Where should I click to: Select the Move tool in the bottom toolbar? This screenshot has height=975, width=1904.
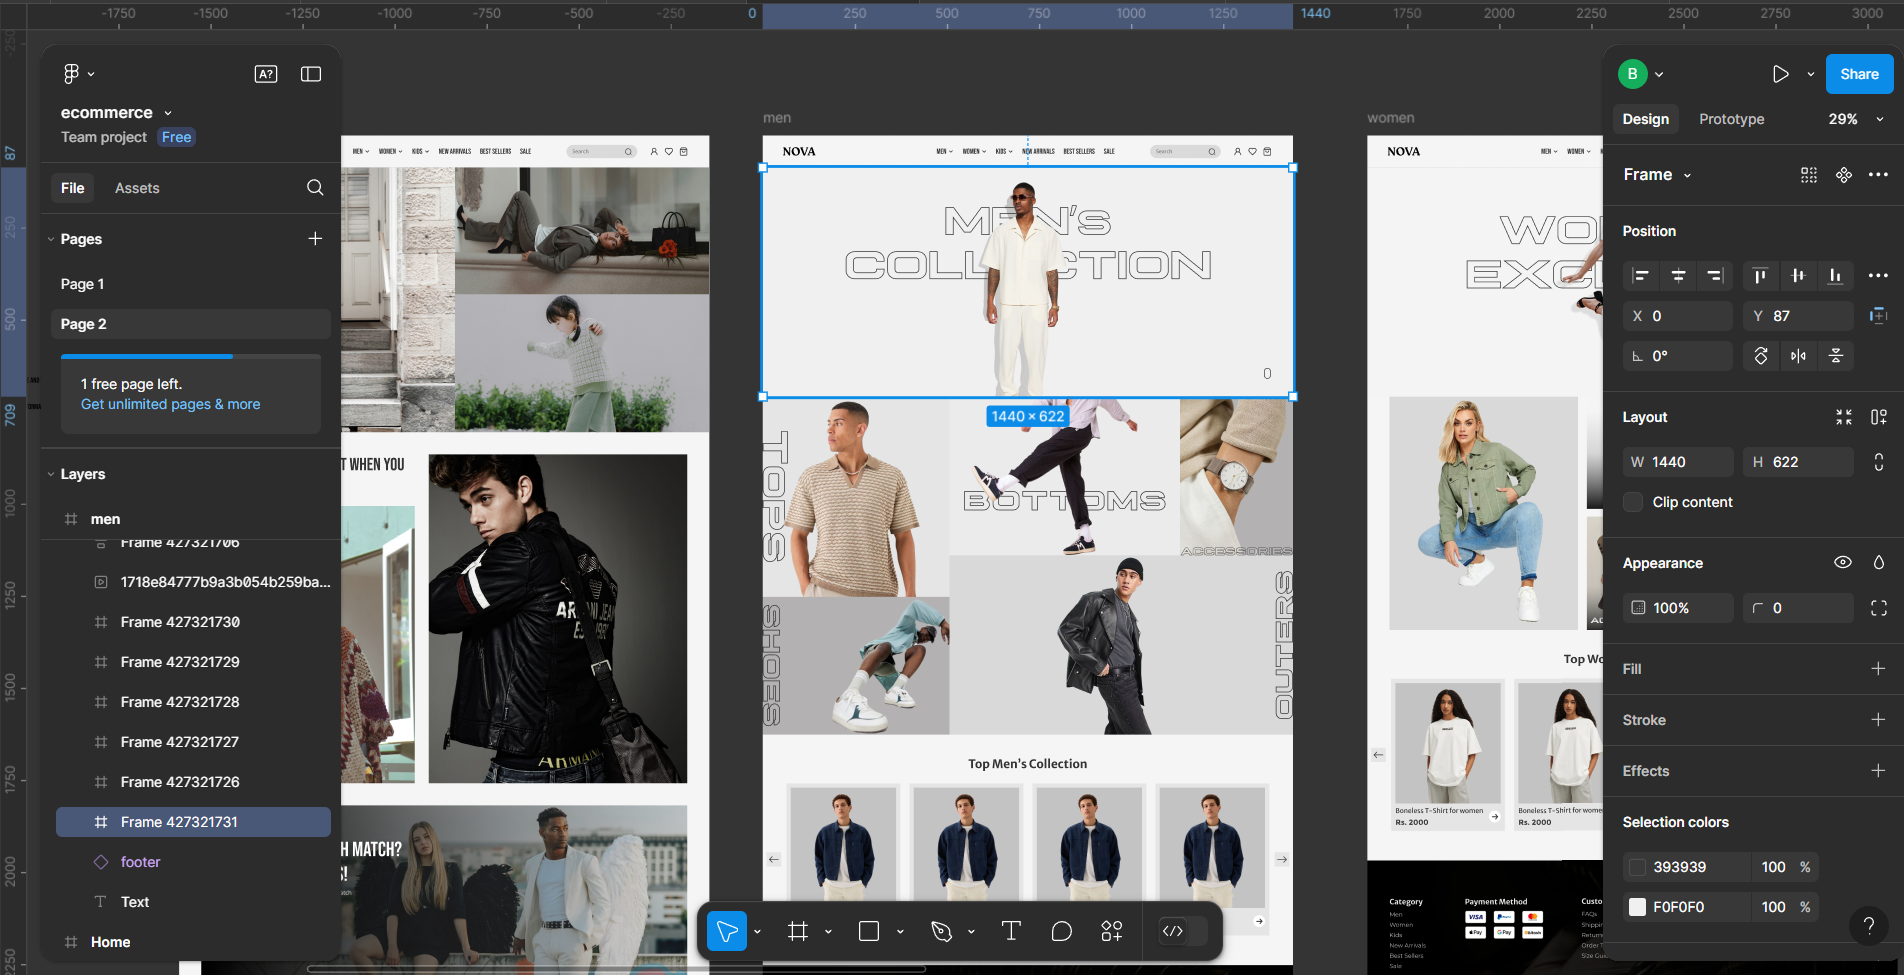tap(728, 930)
